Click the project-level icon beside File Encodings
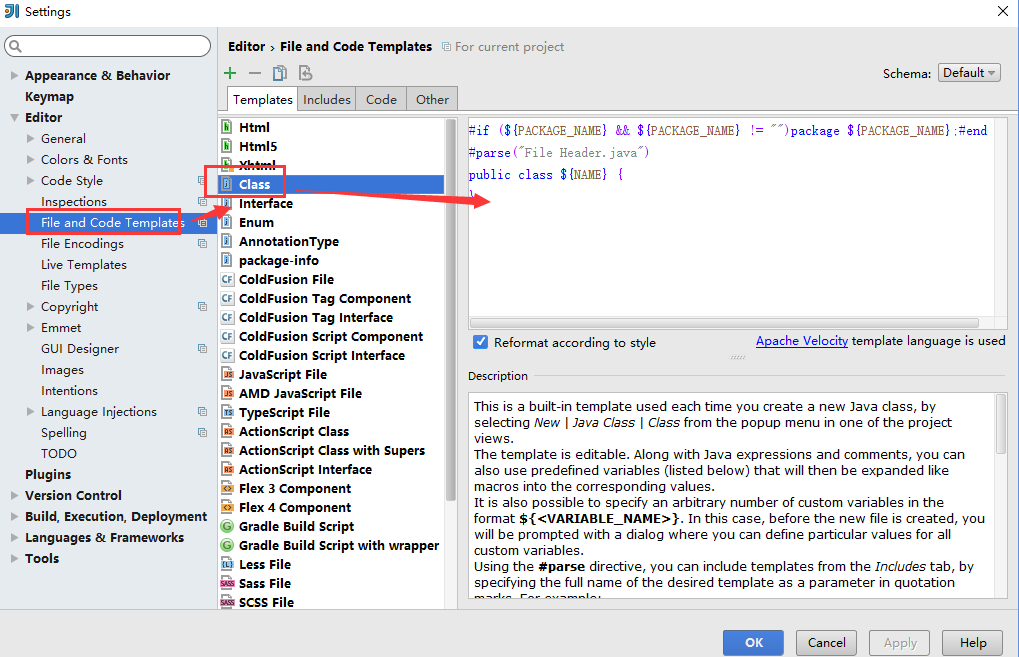The height and width of the screenshot is (657, 1019). coord(202,244)
